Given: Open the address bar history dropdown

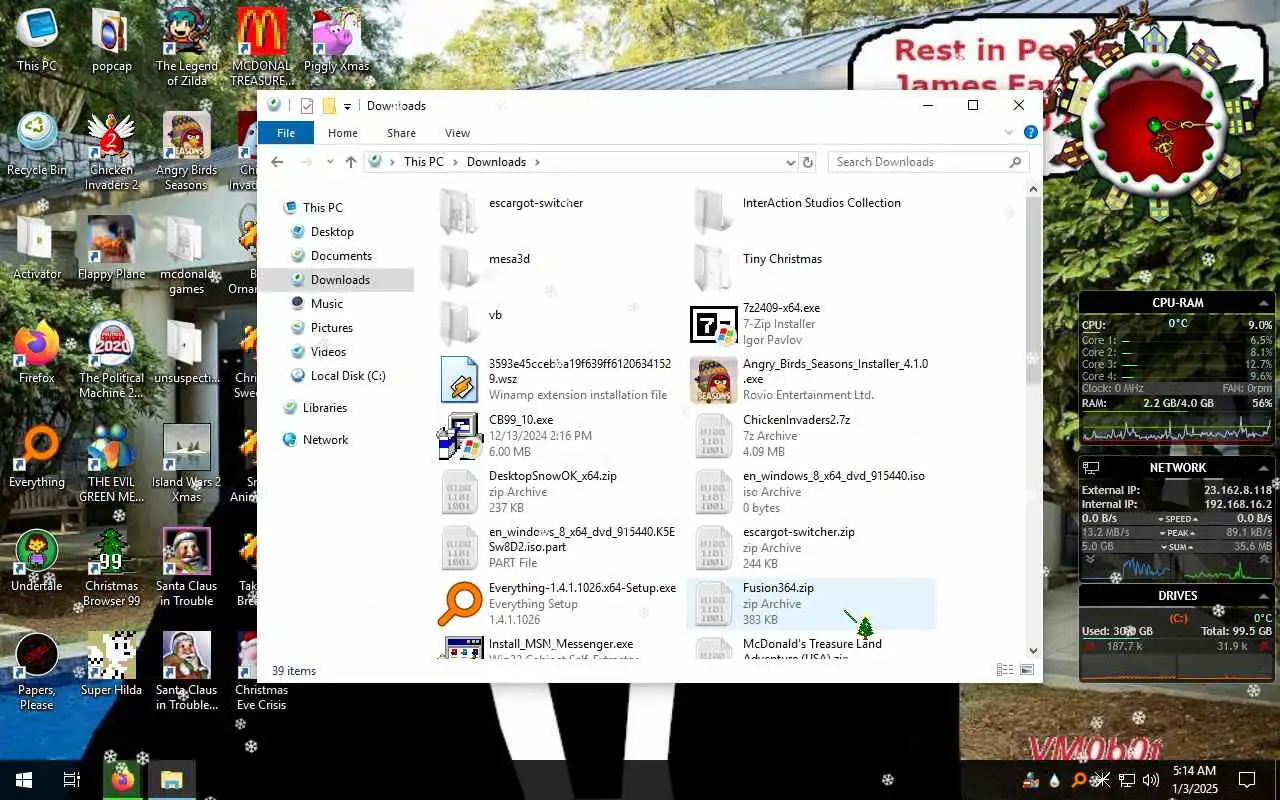Looking at the screenshot, I should pos(790,162).
